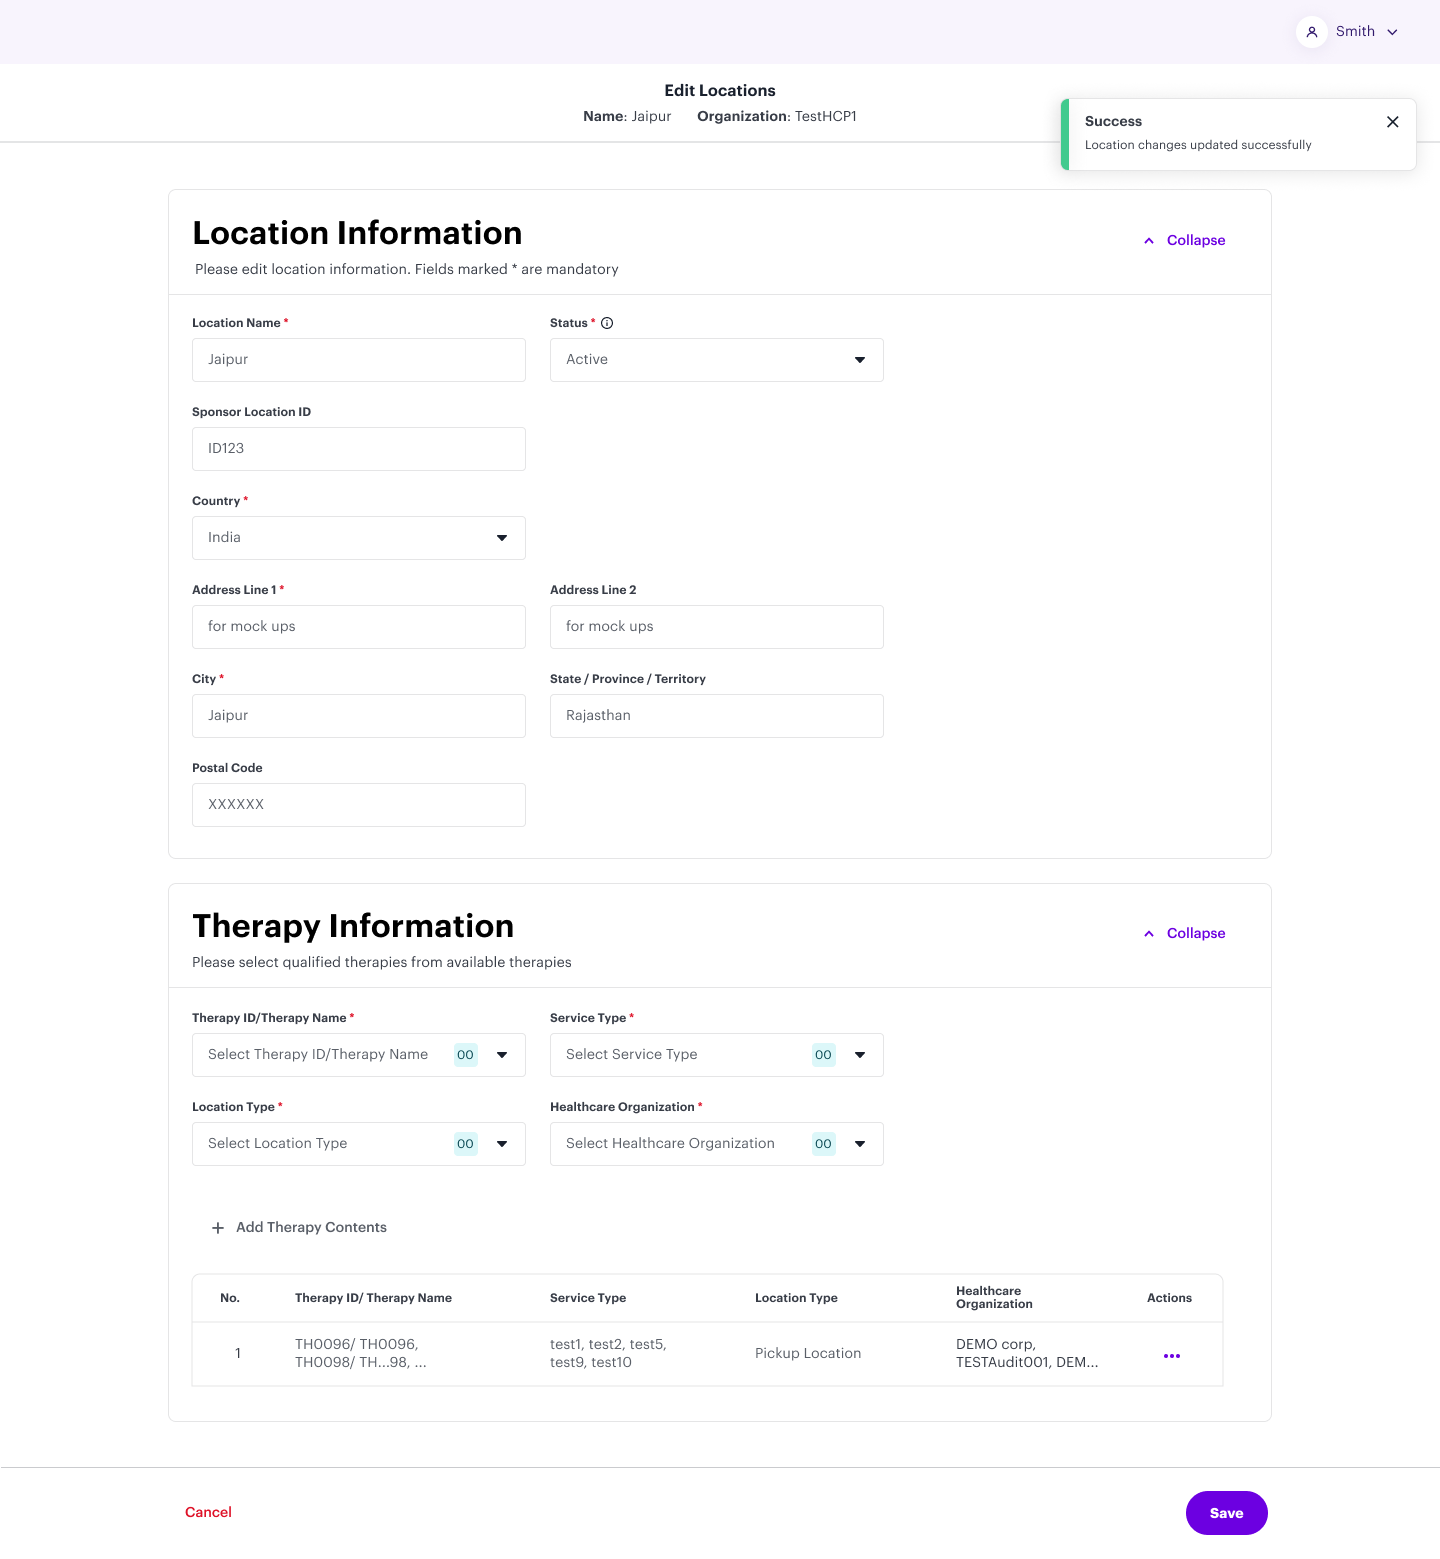Open the Status dropdown showing Active
Viewport: 1440px width, 1559px height.
(x=716, y=360)
